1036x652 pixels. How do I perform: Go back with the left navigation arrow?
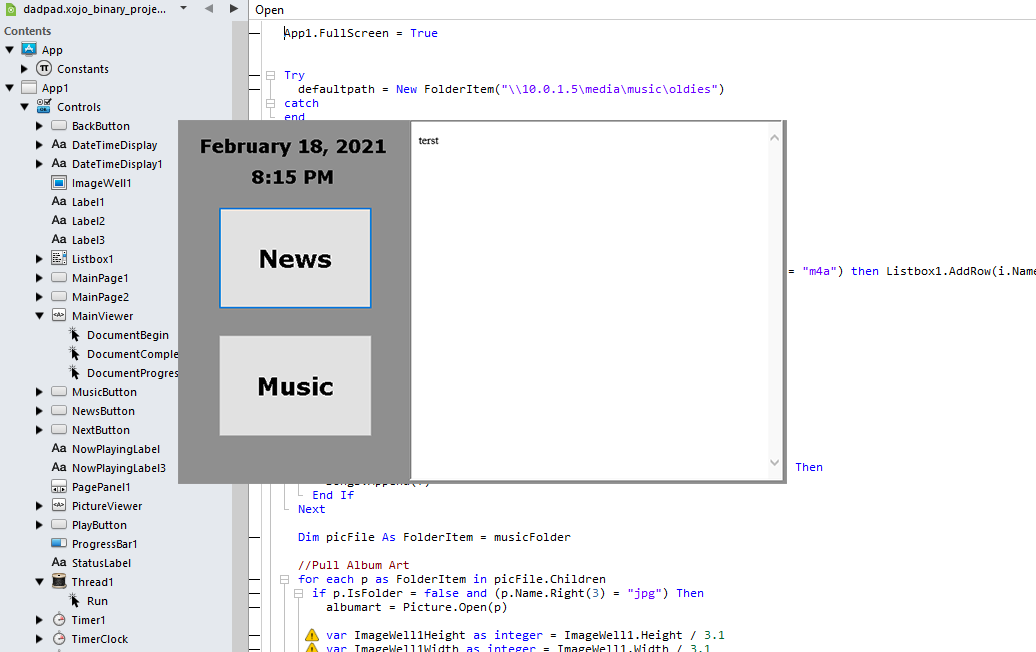pyautogui.click(x=209, y=8)
